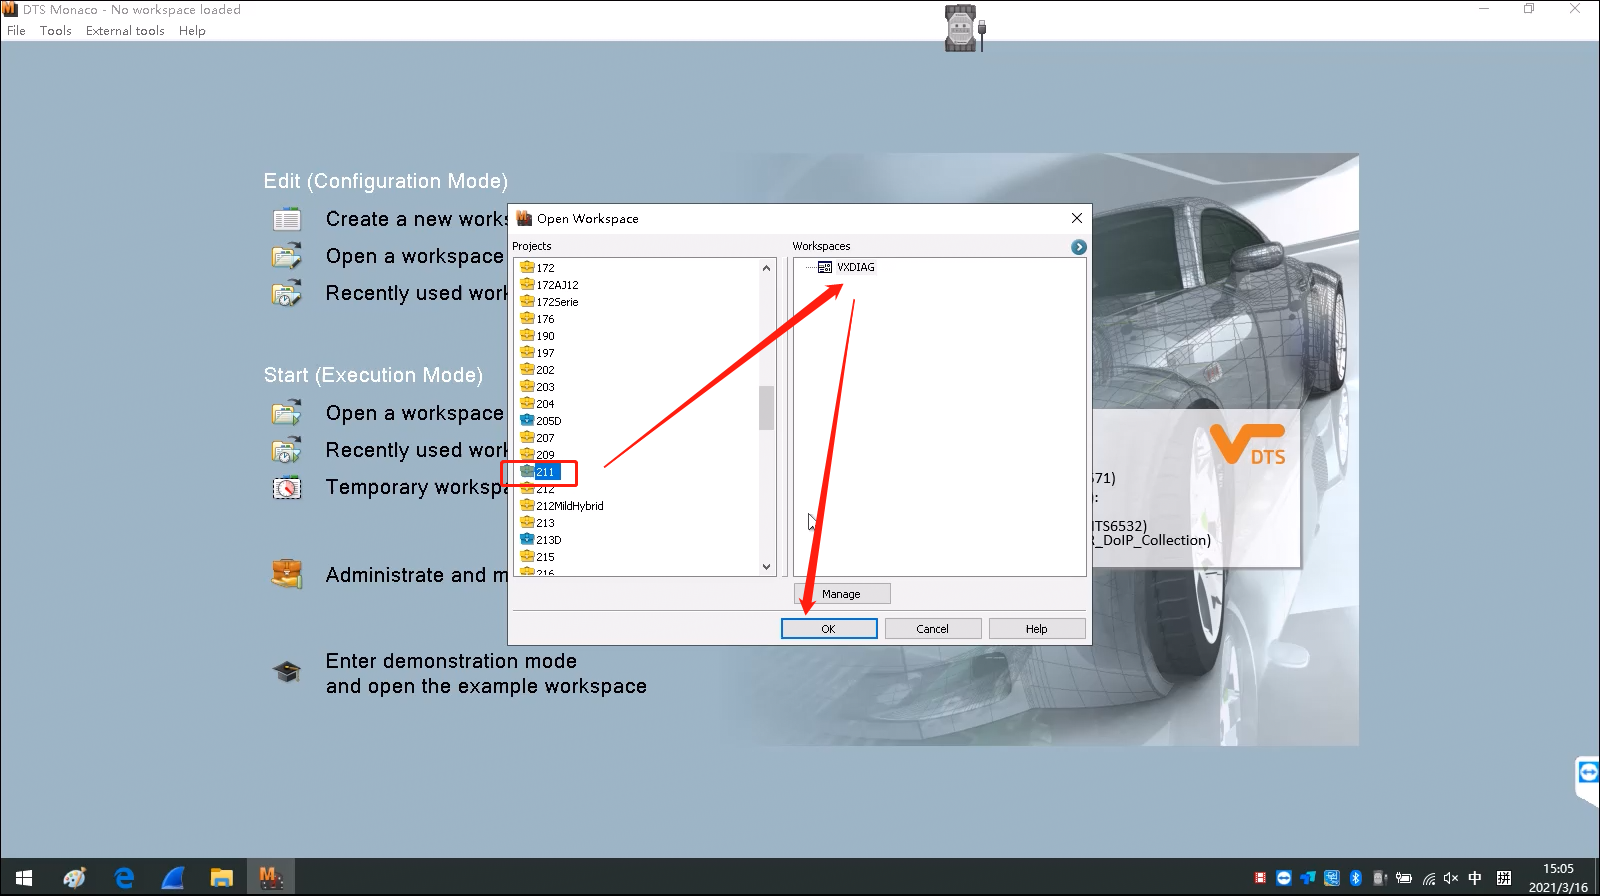Select the VXDIAG workspace
The height and width of the screenshot is (896, 1600).
[846, 267]
